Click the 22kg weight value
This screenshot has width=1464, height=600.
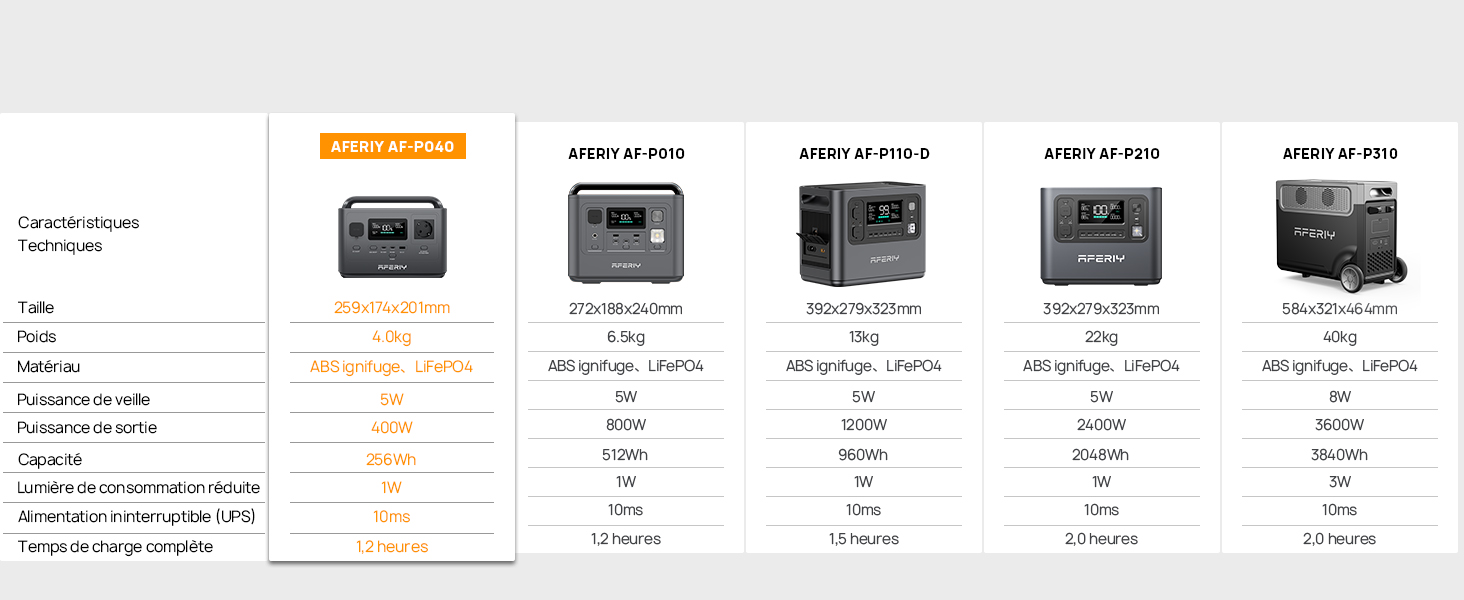click(1102, 337)
